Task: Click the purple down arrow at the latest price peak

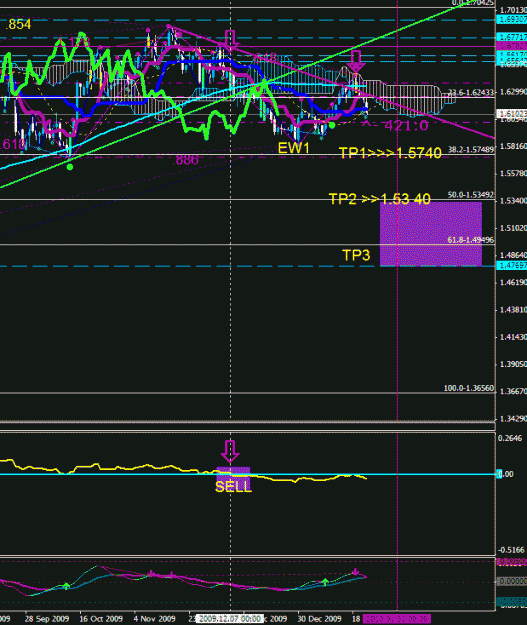Action: click(x=356, y=61)
